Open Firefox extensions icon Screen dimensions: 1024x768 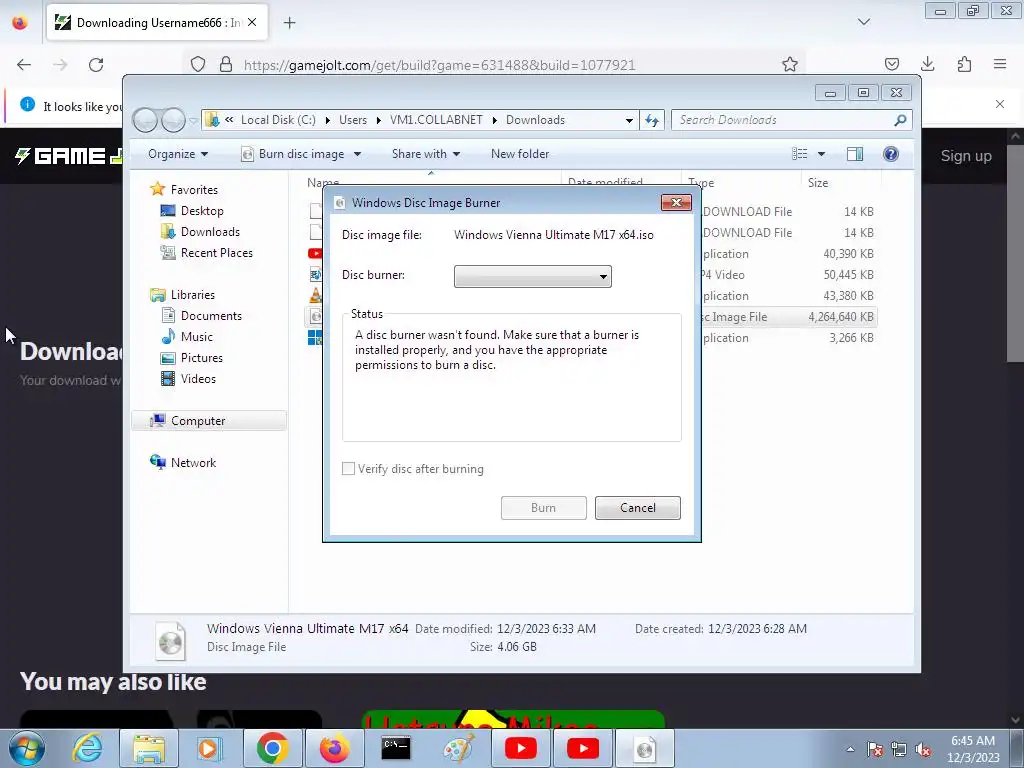[x=964, y=64]
